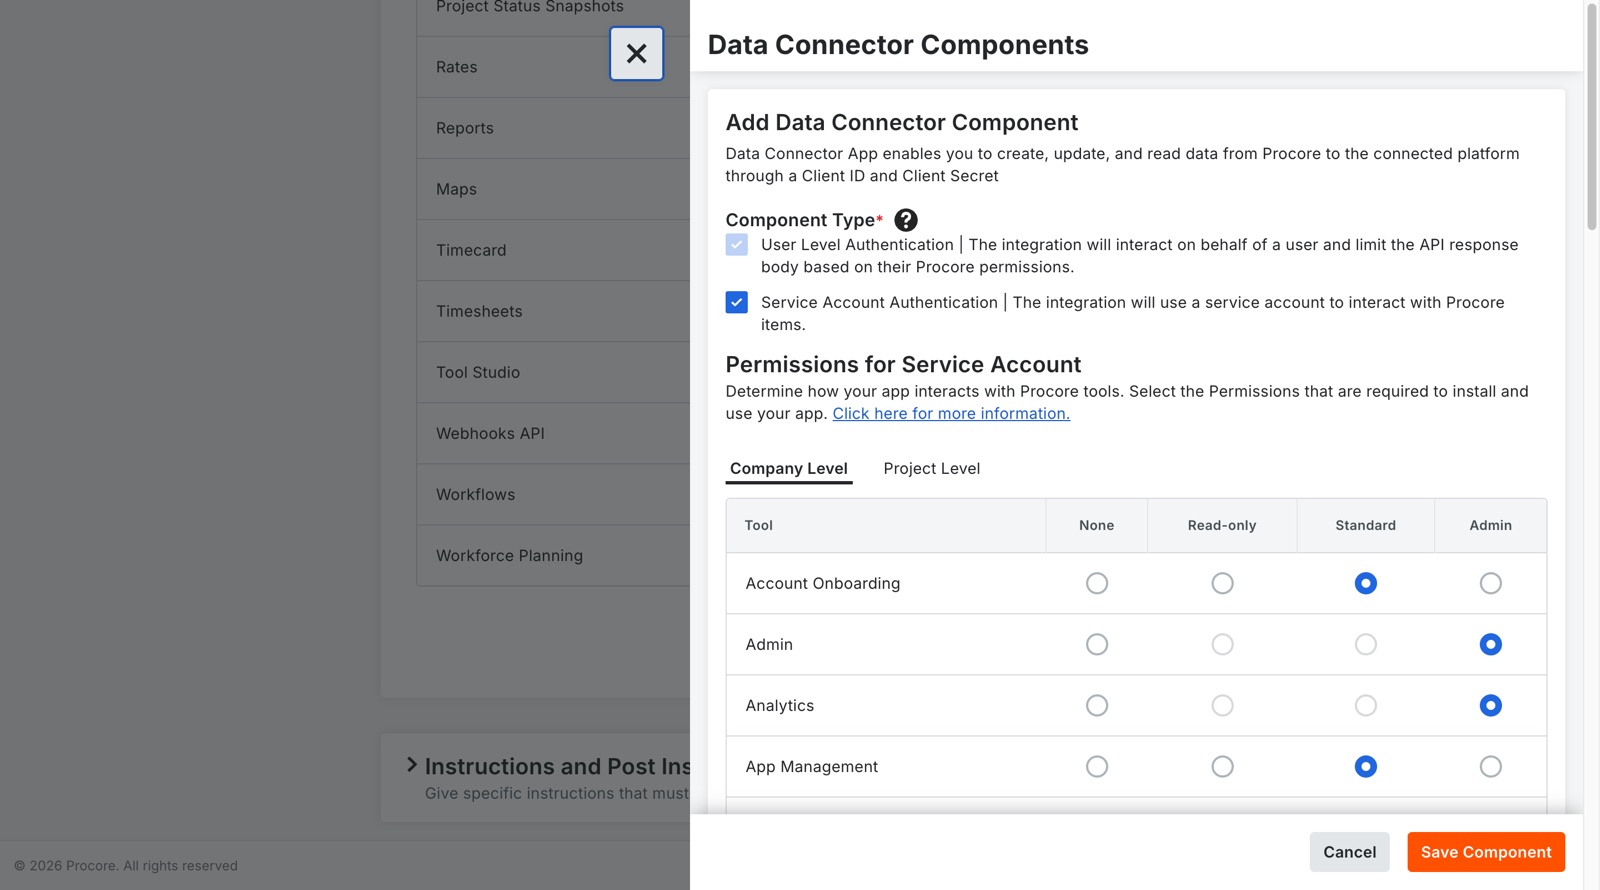Select Admin level for Account Onboarding

click(x=1491, y=583)
